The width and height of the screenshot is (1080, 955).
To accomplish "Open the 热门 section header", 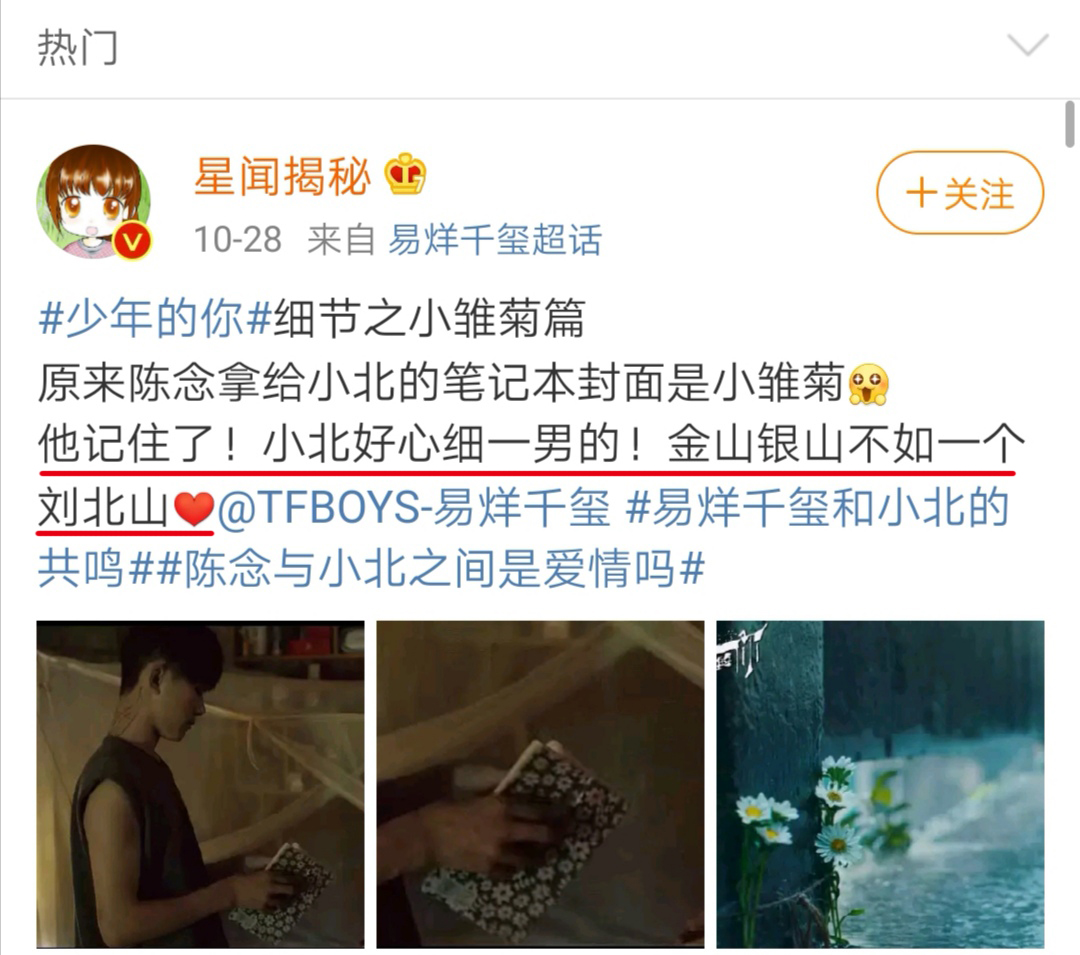I will [77, 47].
